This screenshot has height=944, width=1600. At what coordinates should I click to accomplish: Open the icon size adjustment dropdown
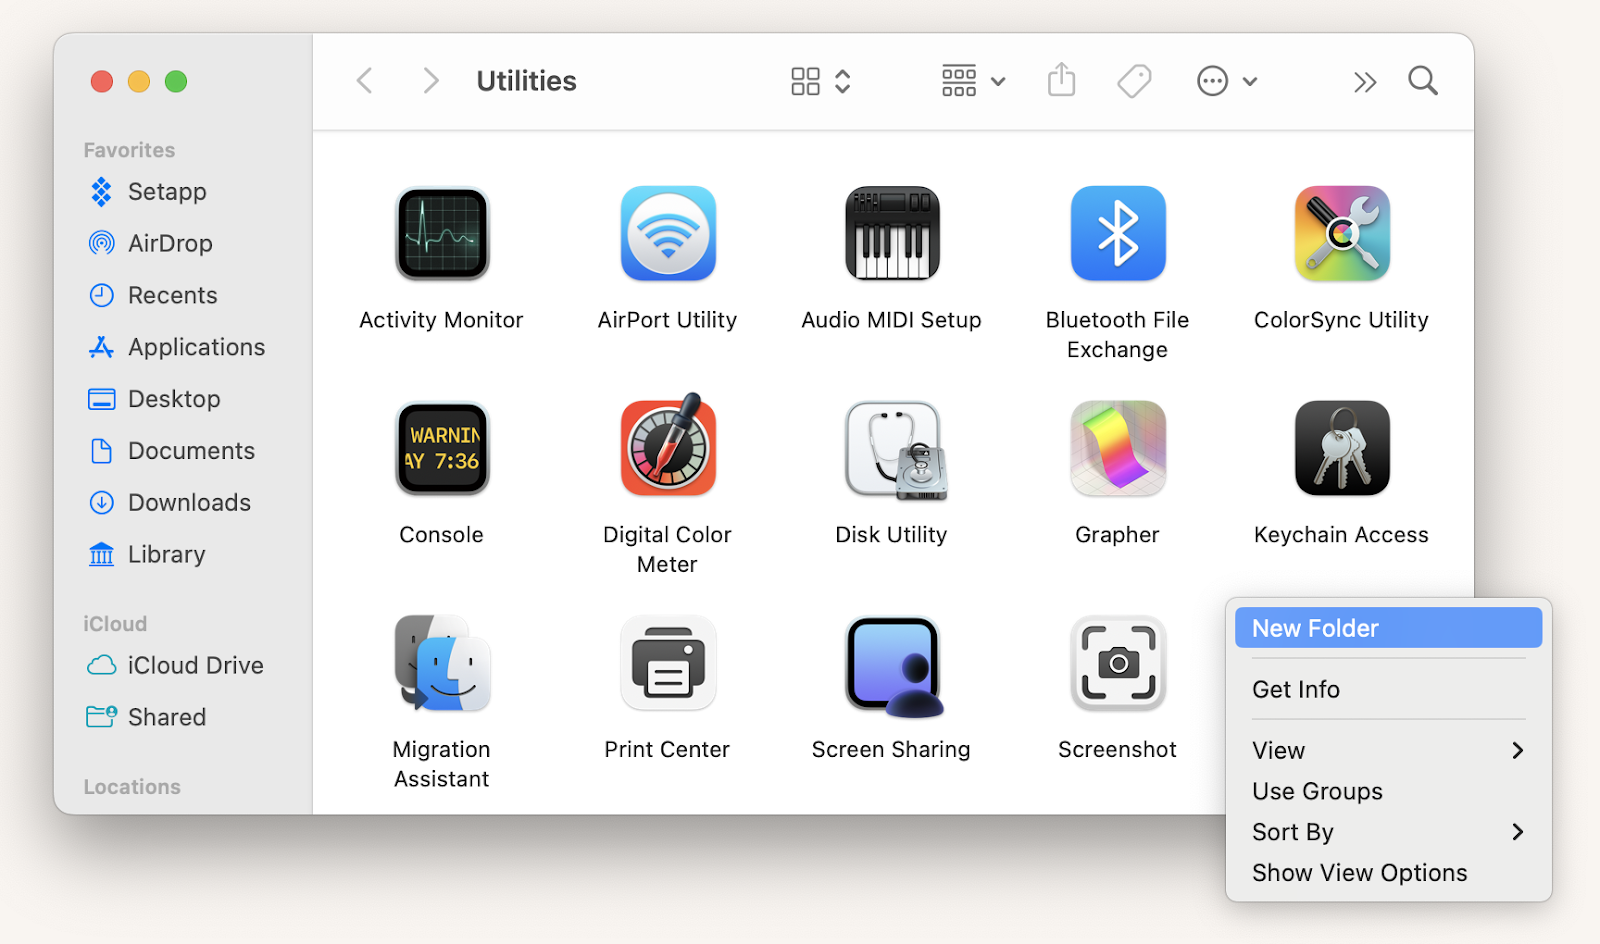coord(841,81)
